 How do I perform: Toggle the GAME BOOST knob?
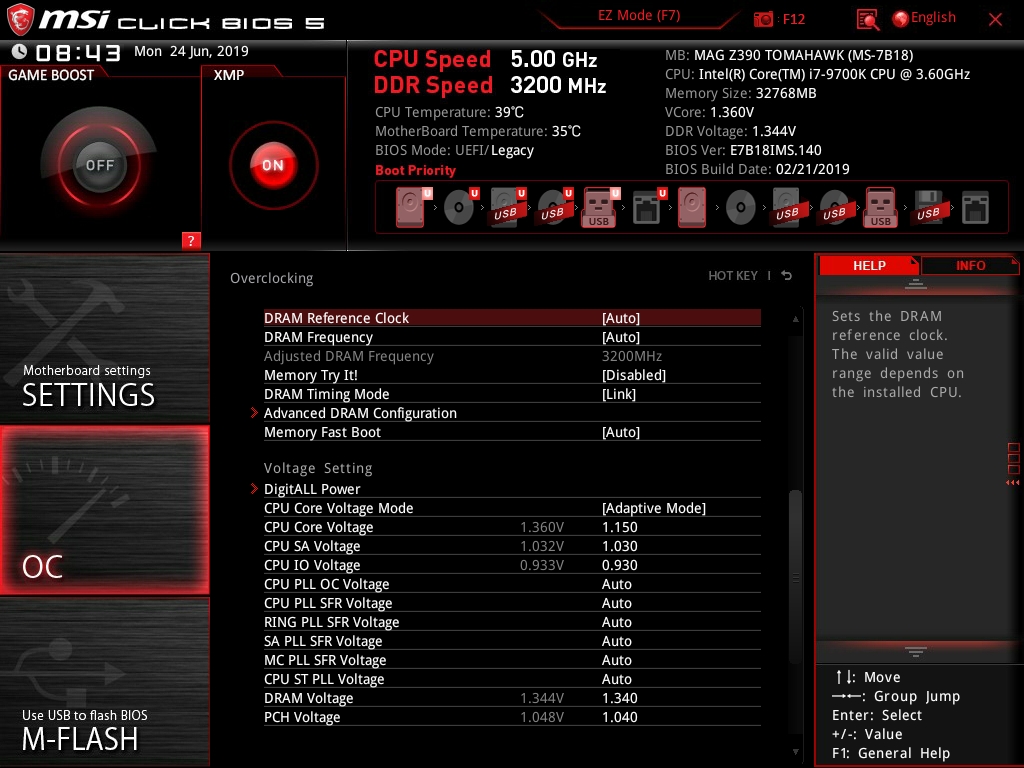point(99,165)
